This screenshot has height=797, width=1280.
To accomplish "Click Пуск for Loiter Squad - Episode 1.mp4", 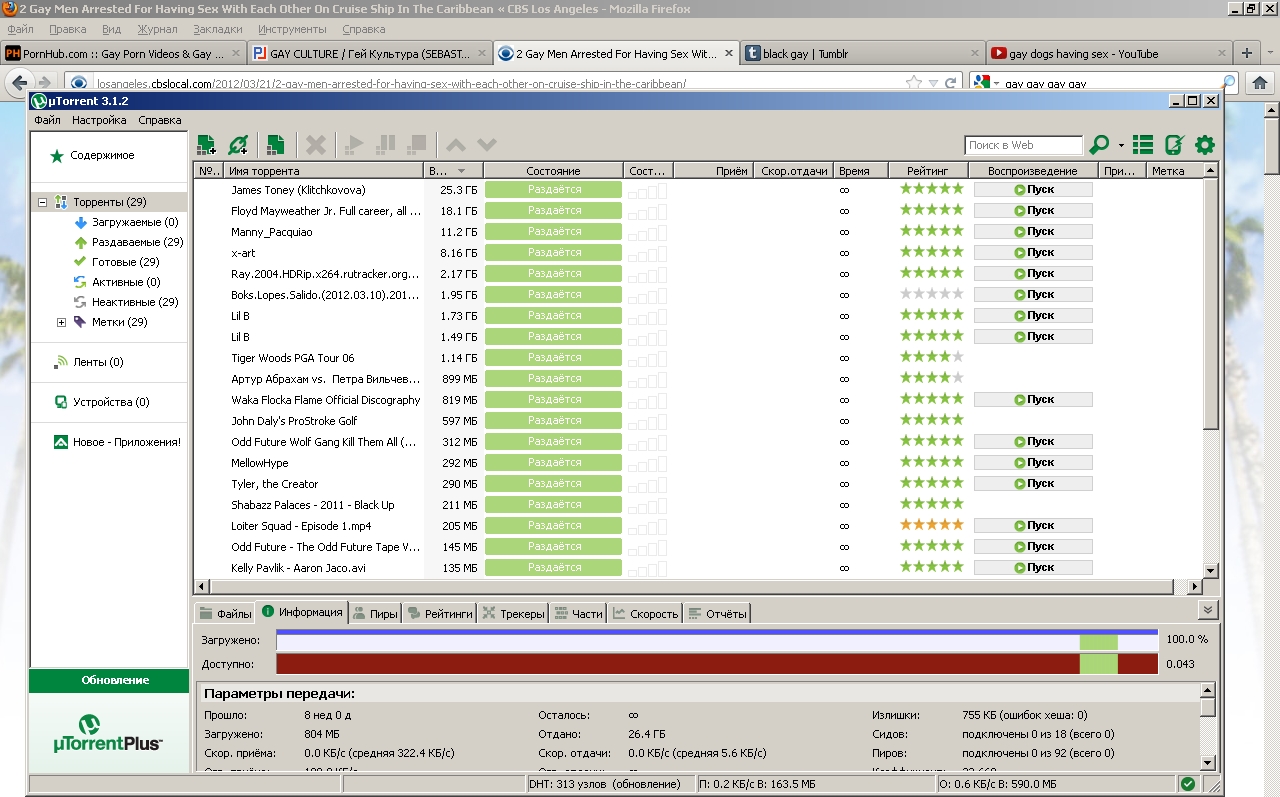I will point(1033,525).
